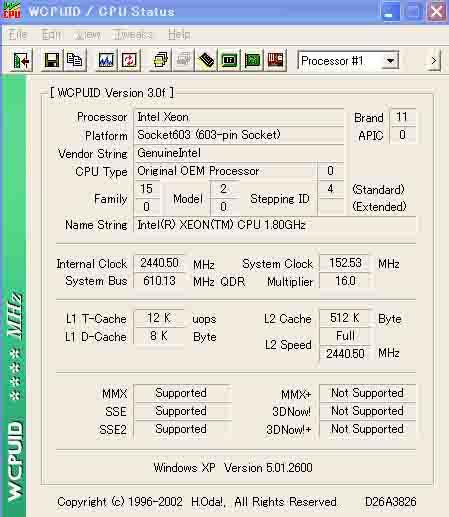Click the standard Model value 2
Image resolution: width=449 pixels, height=517 pixels.
224,189
